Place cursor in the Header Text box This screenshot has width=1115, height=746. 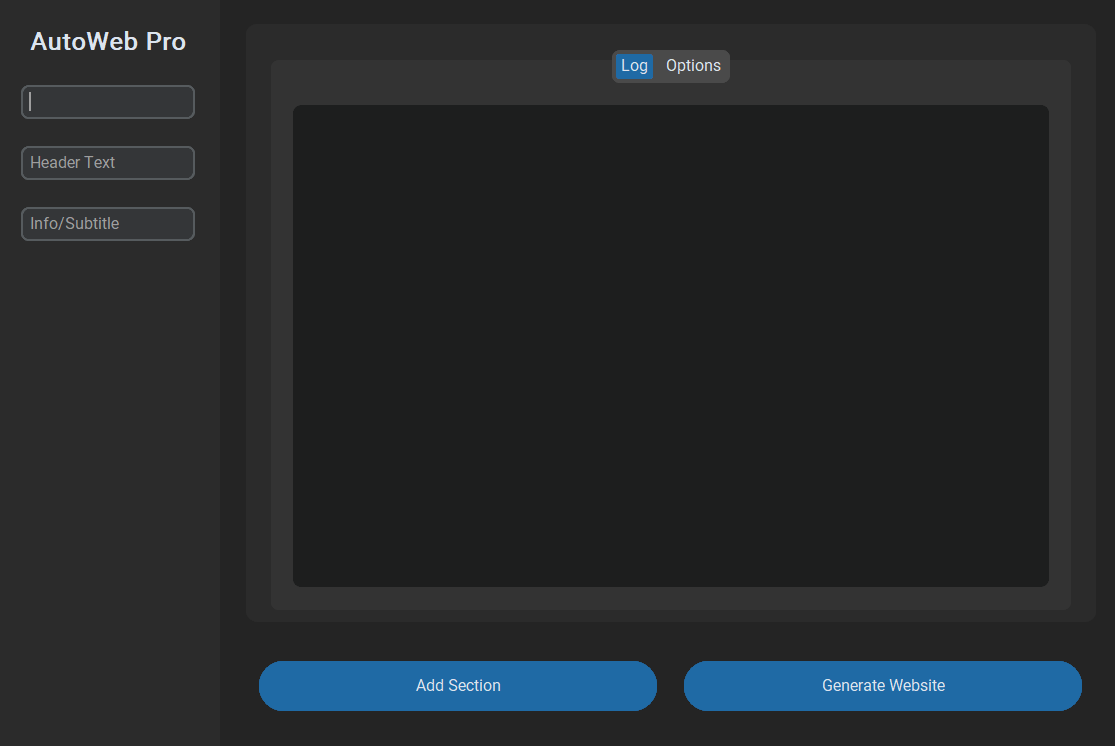pyautogui.click(x=108, y=163)
